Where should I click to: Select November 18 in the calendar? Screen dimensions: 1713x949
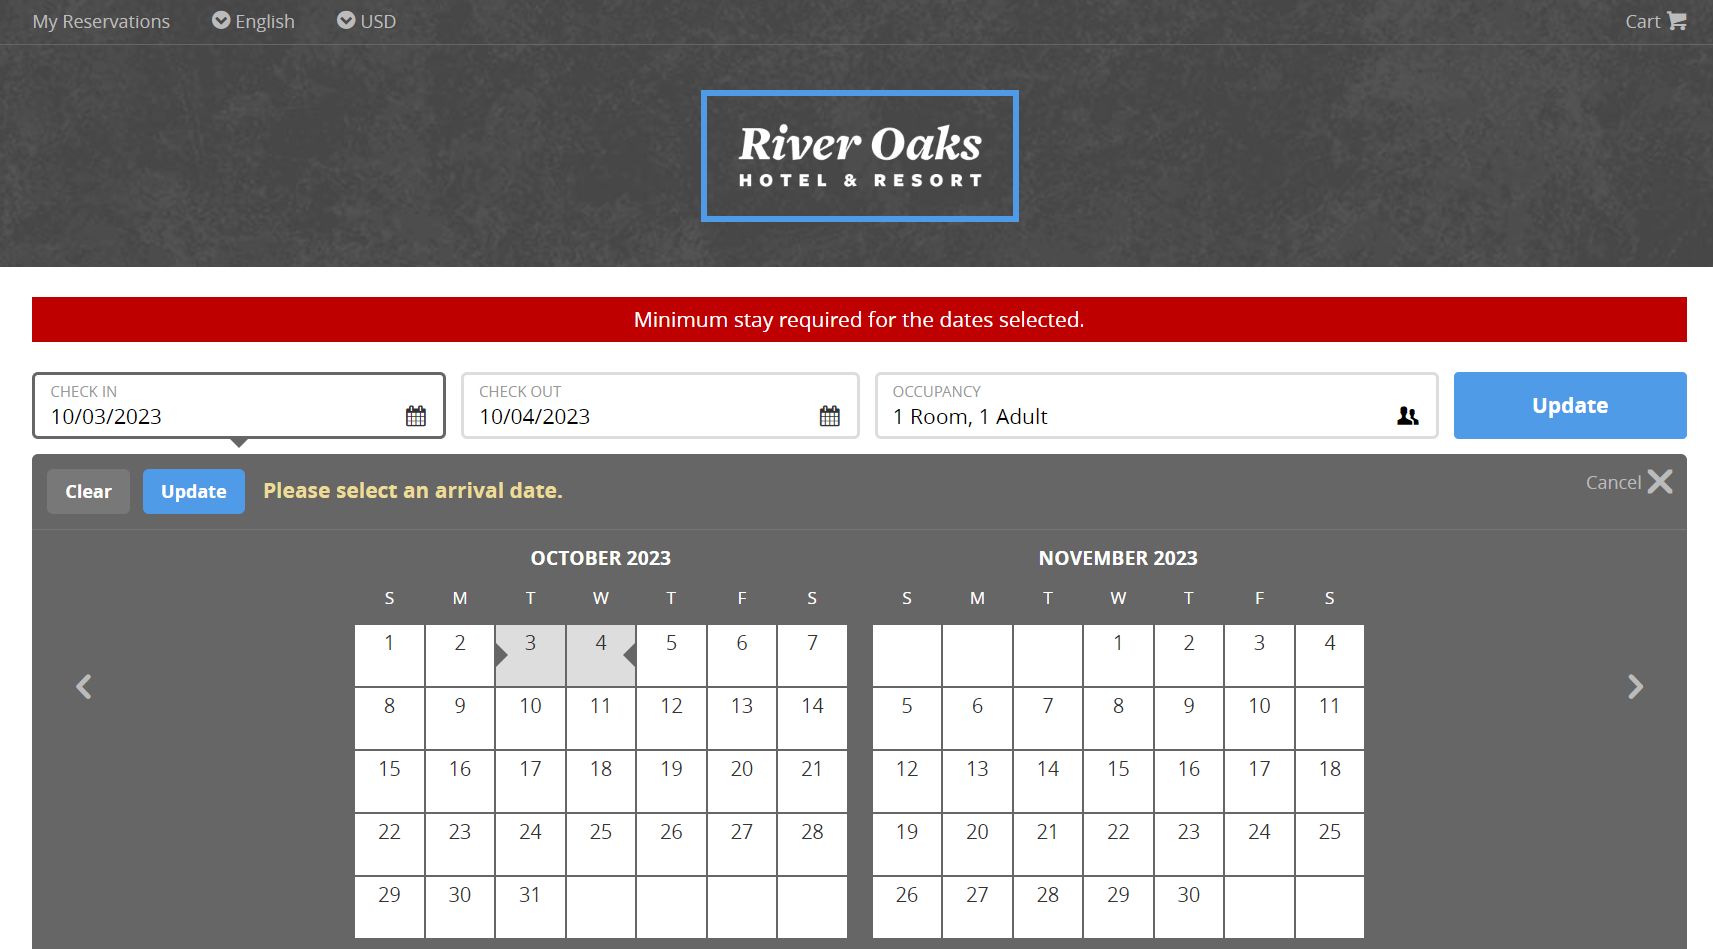click(x=1330, y=782)
